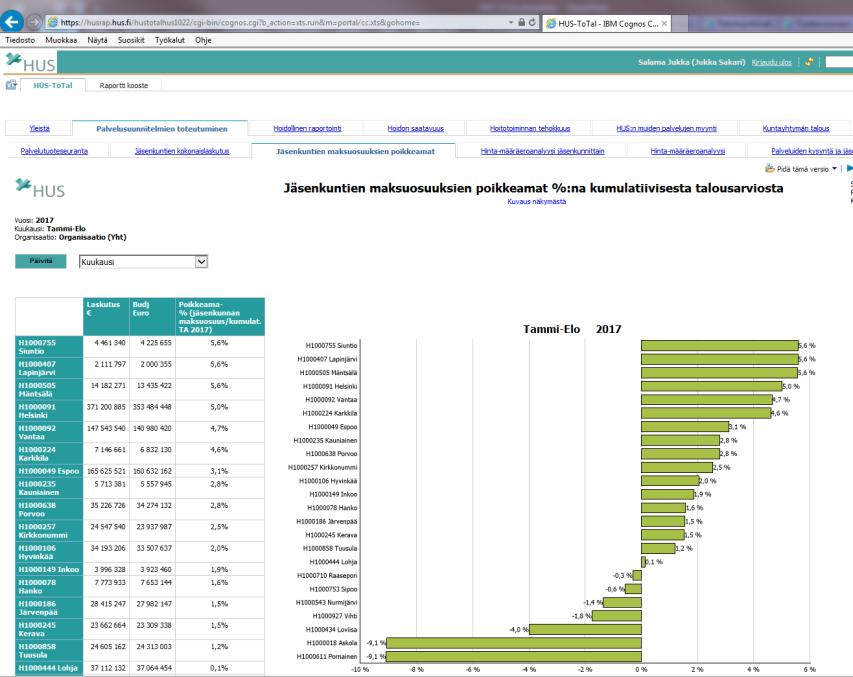Open the Kuntayhtymän talous tab
Viewport: 853px width, 677px height.
pos(796,128)
